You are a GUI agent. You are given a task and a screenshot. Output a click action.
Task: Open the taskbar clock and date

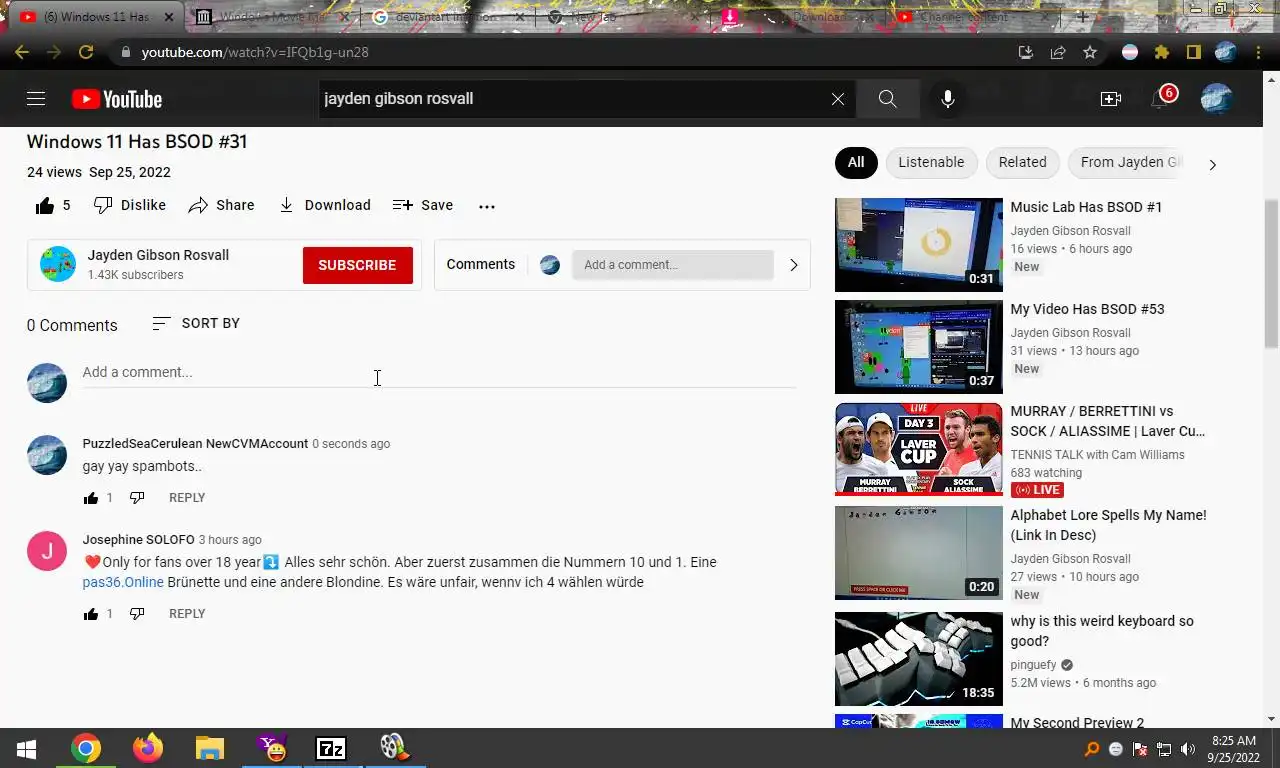(1233, 749)
